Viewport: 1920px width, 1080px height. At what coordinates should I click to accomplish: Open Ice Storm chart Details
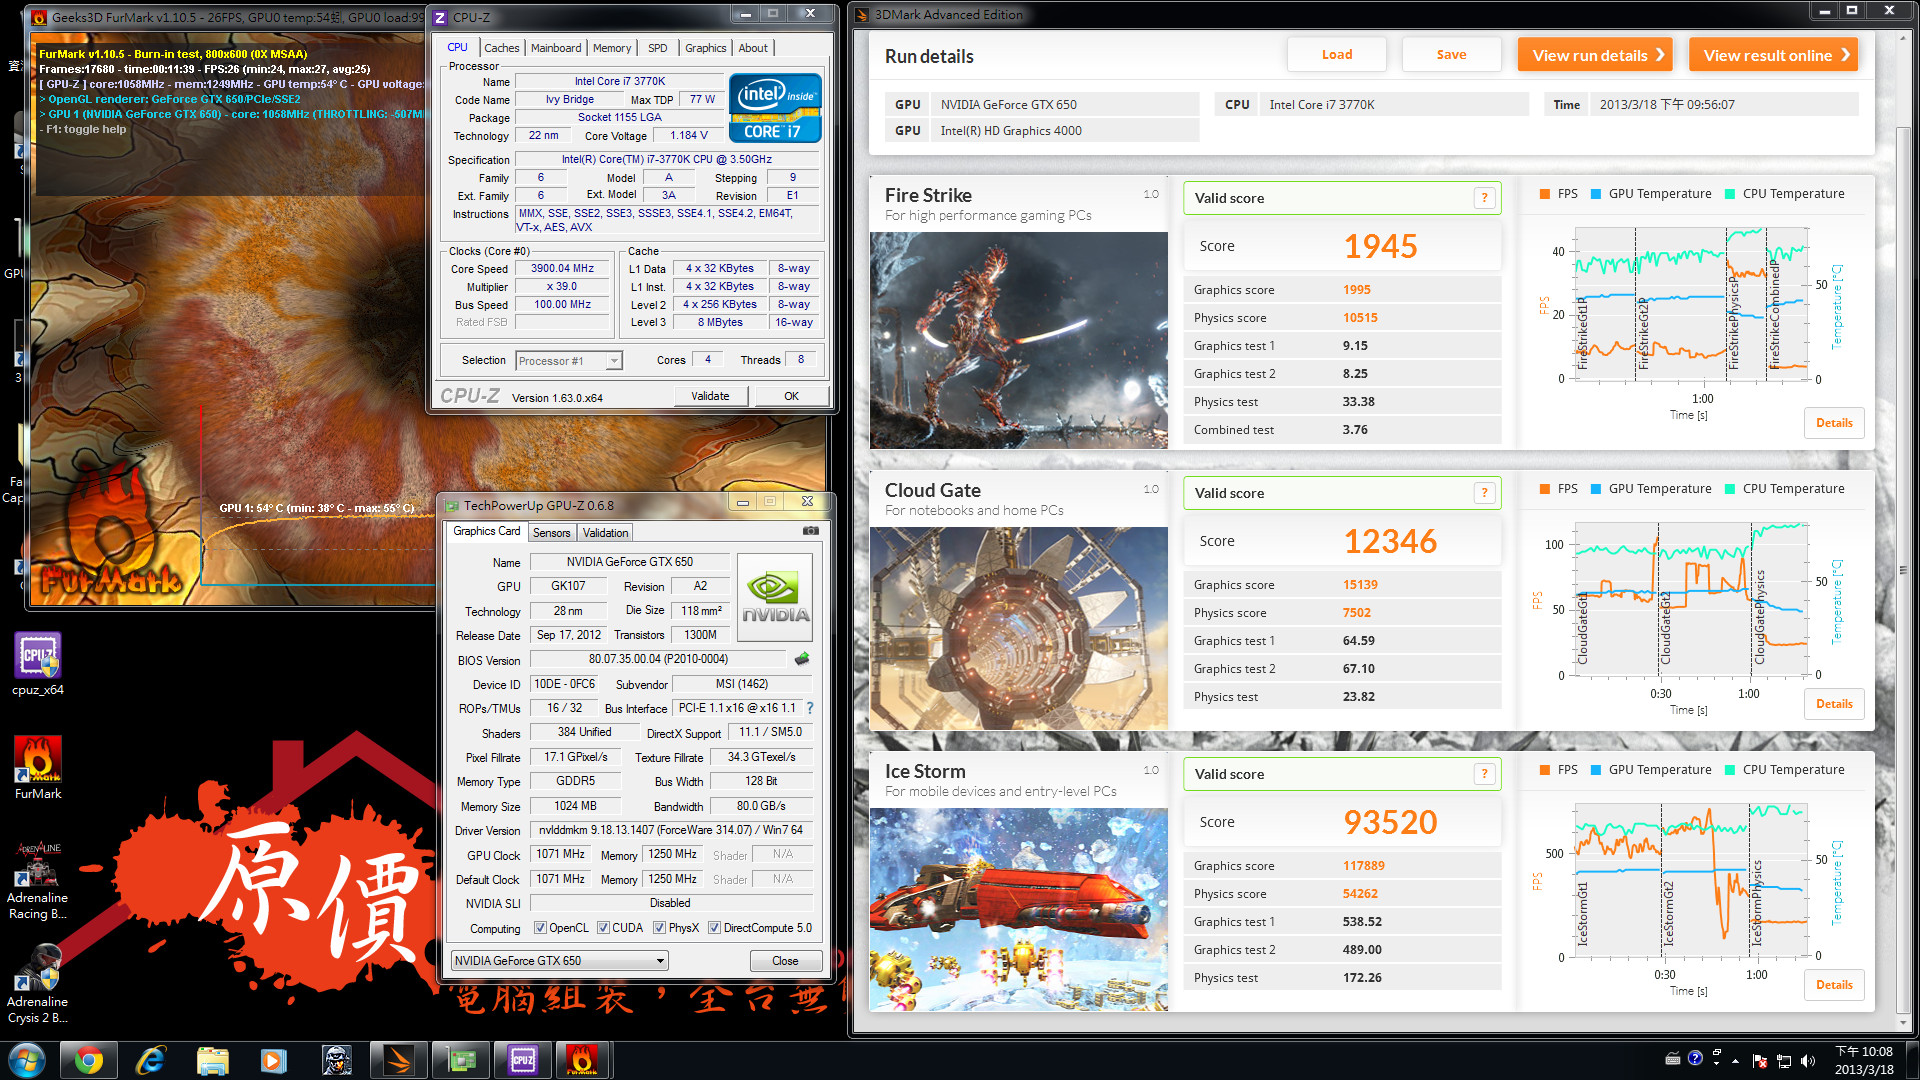(1834, 985)
